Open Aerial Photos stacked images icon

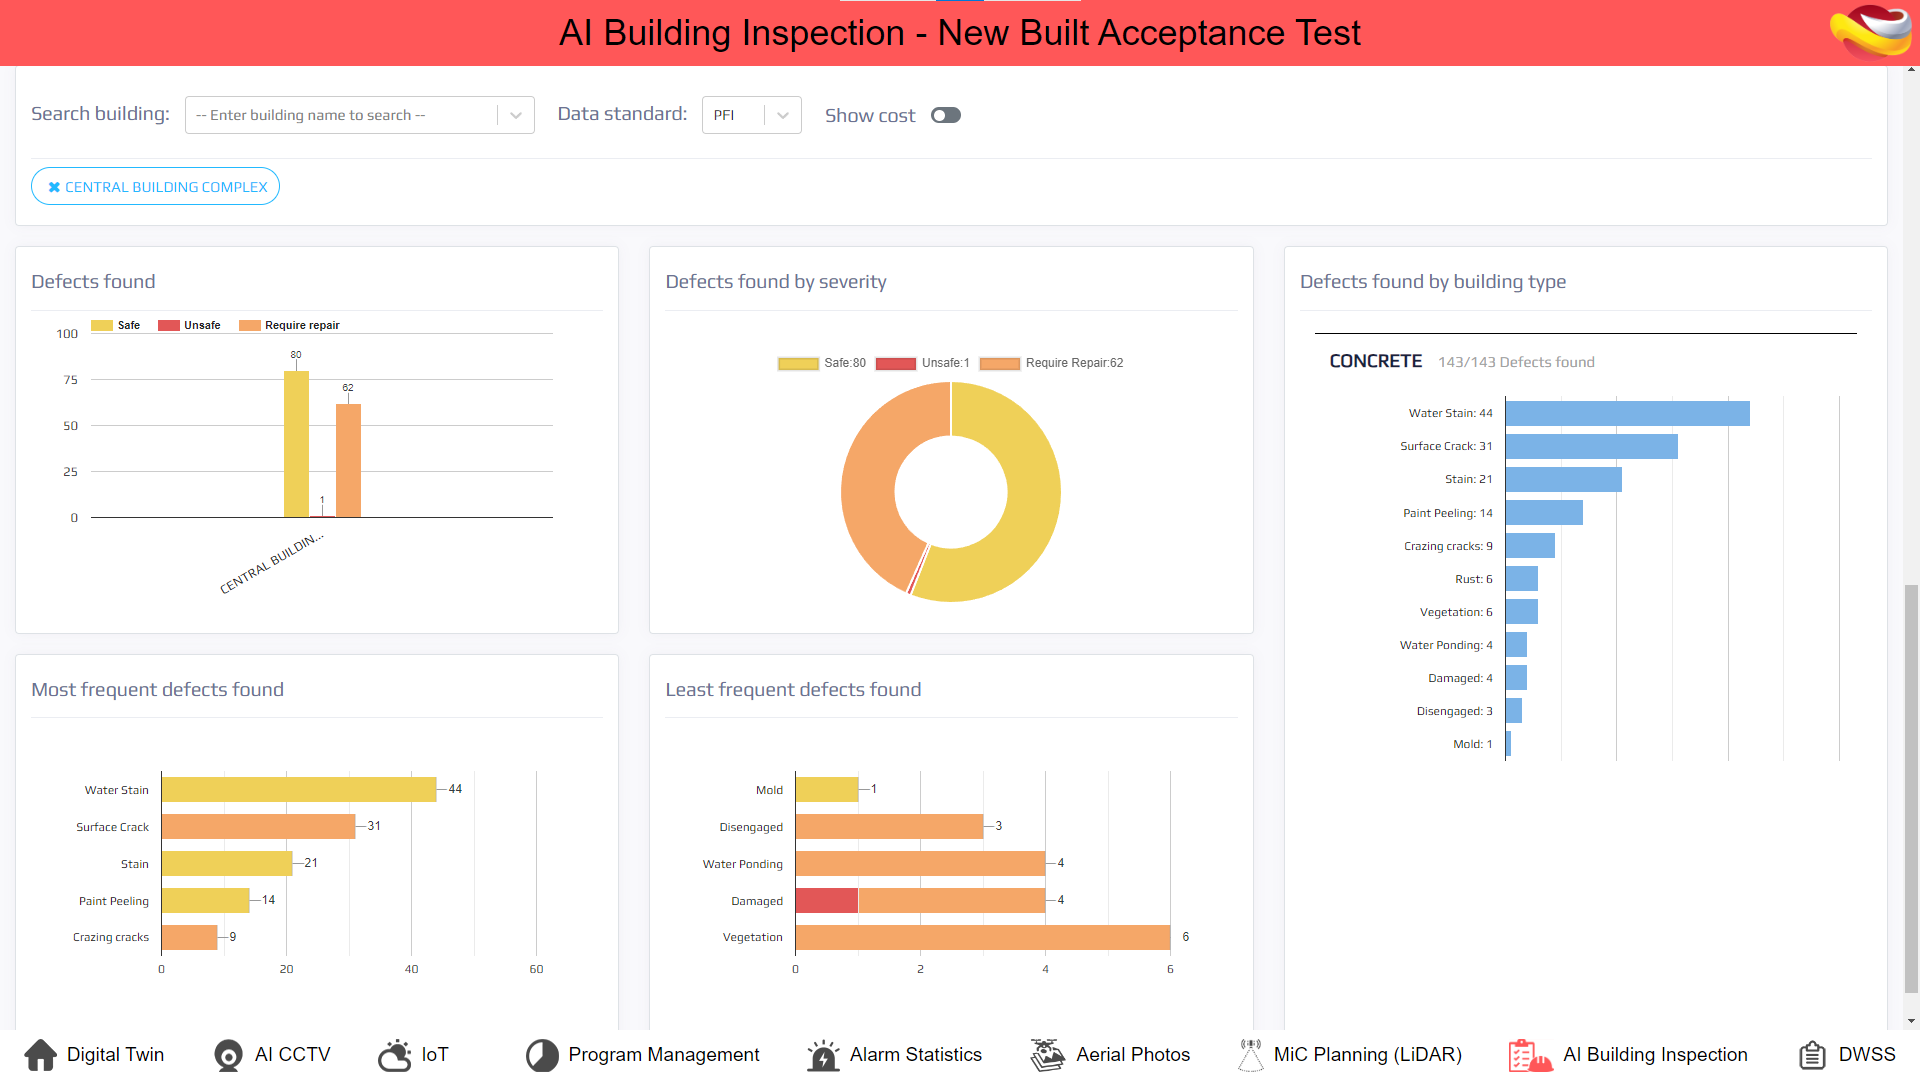click(x=1047, y=1055)
